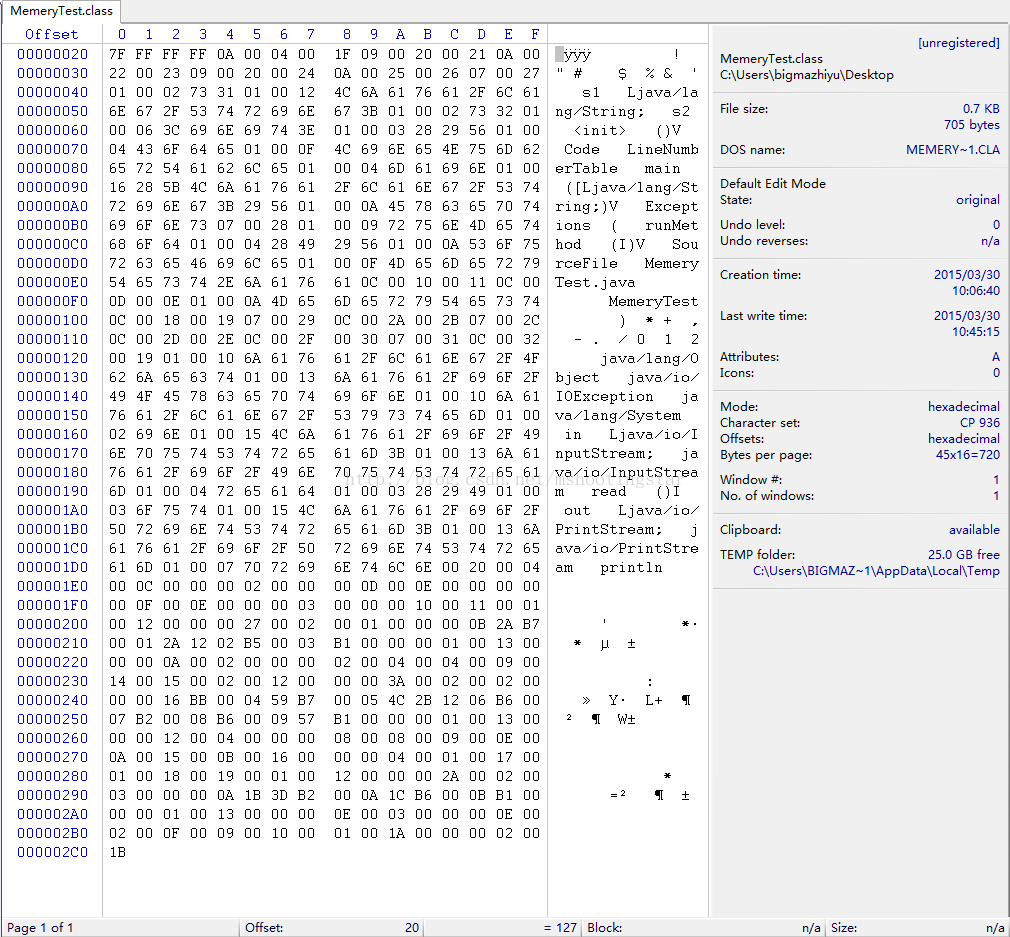This screenshot has height=937, width=1010.
Task: Click the Window # value
Action: [x=996, y=480]
